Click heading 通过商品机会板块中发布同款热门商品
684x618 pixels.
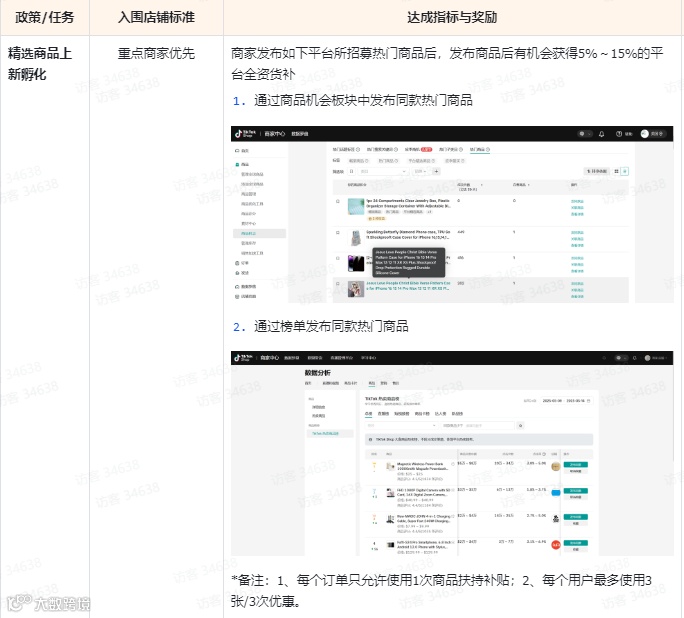tap(363, 101)
